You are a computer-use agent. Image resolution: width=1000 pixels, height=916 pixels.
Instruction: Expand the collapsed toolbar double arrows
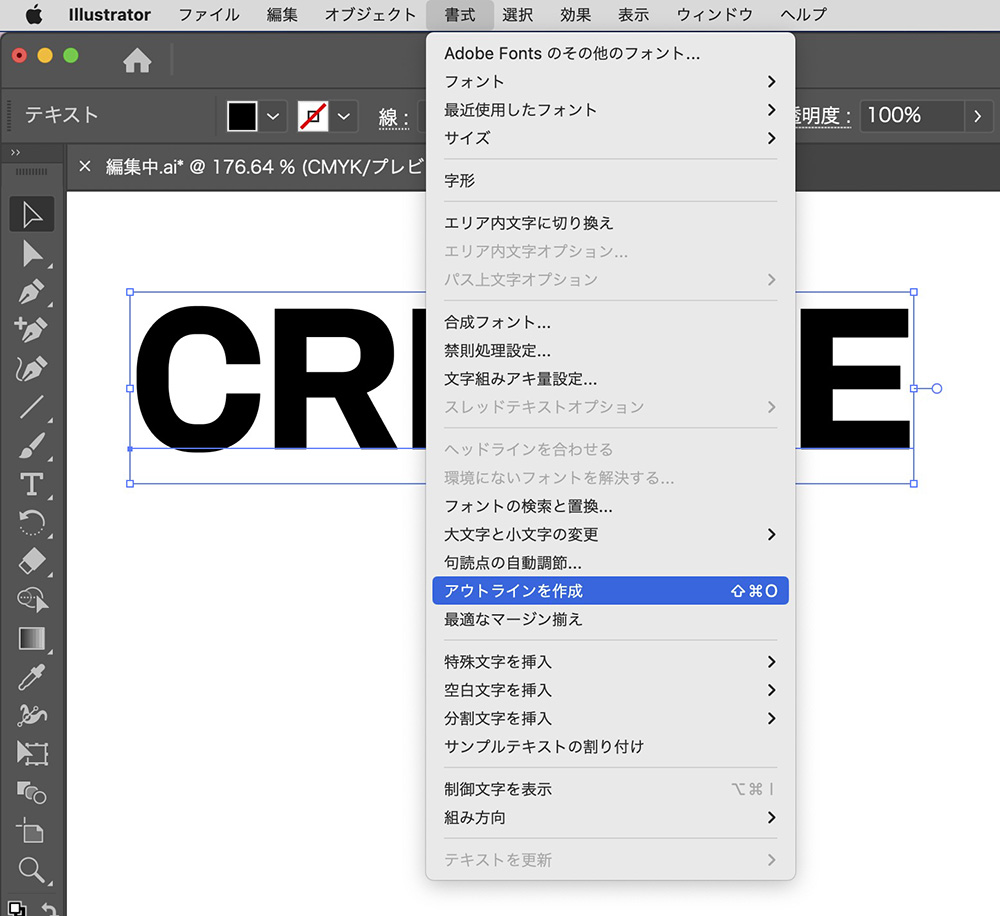(x=15, y=152)
